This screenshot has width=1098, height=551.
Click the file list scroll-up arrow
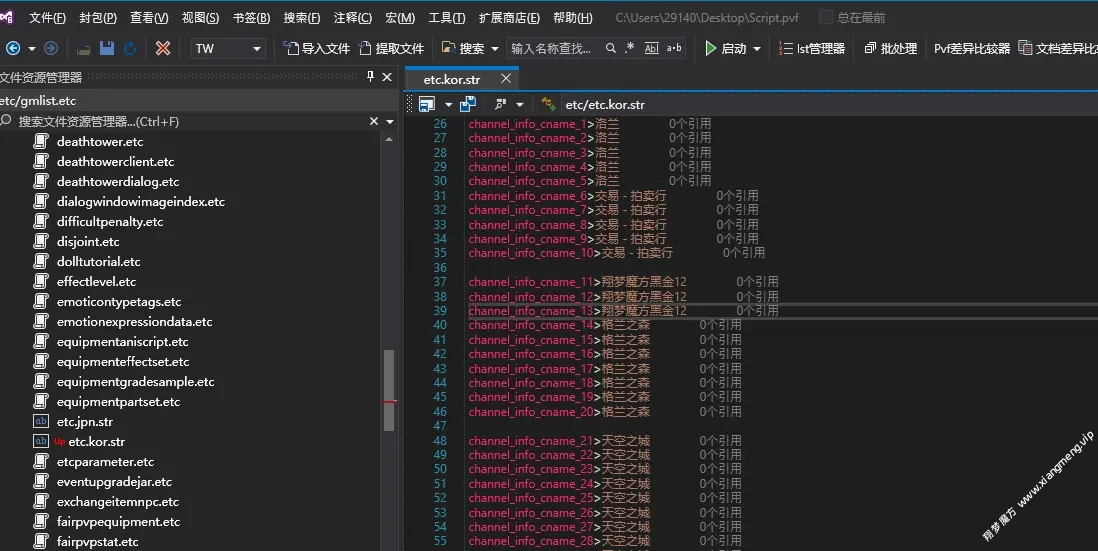click(x=389, y=139)
